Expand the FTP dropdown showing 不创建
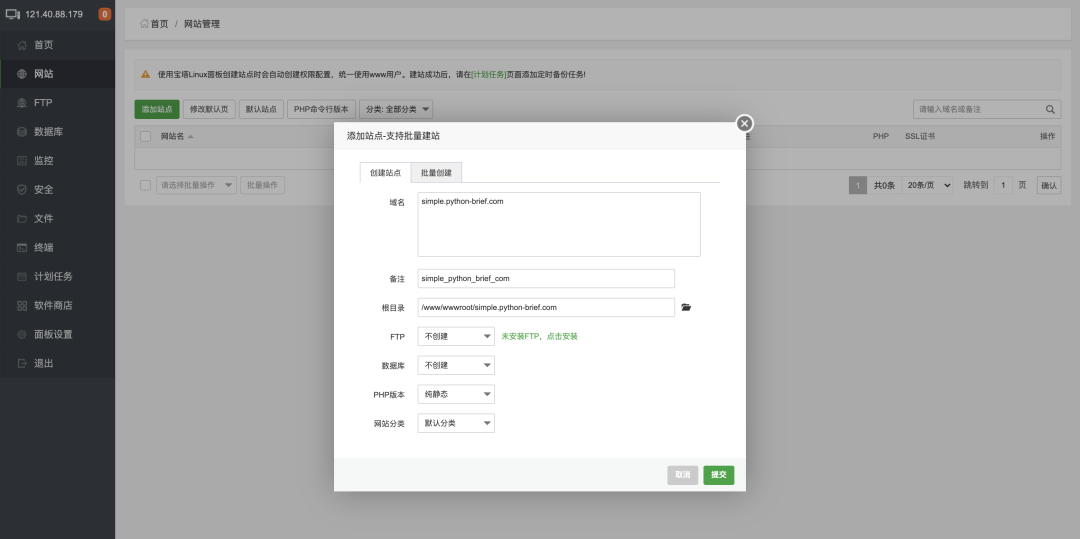Image resolution: width=1080 pixels, height=539 pixels. [x=456, y=337]
